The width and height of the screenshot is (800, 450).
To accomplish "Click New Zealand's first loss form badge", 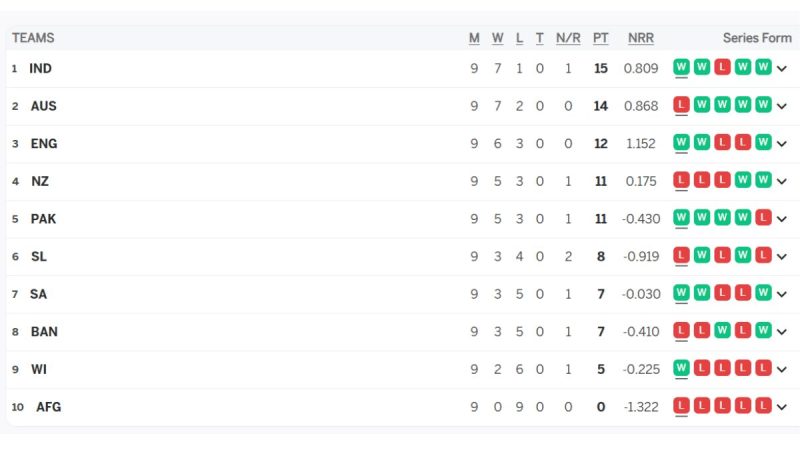I will pyautogui.click(x=681, y=180).
